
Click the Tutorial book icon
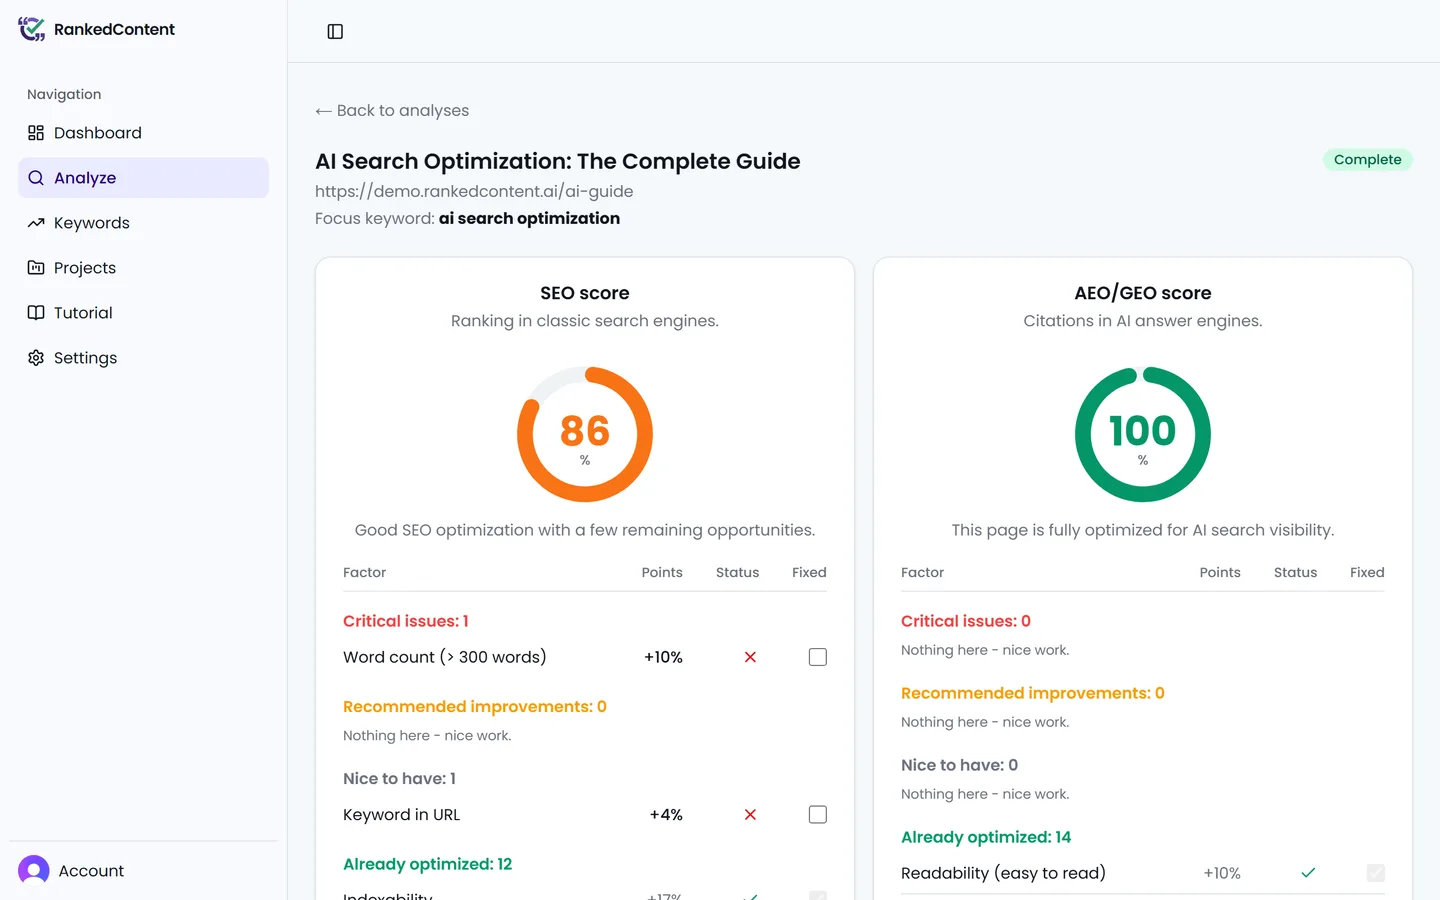point(36,313)
